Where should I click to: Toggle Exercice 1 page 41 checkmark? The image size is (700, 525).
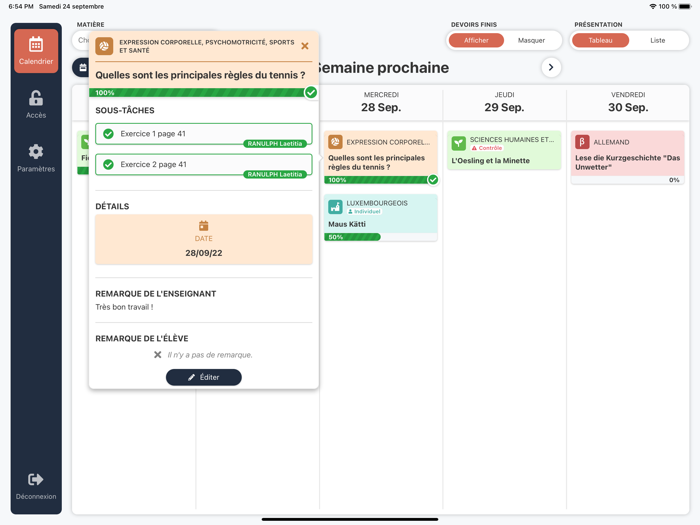point(108,134)
